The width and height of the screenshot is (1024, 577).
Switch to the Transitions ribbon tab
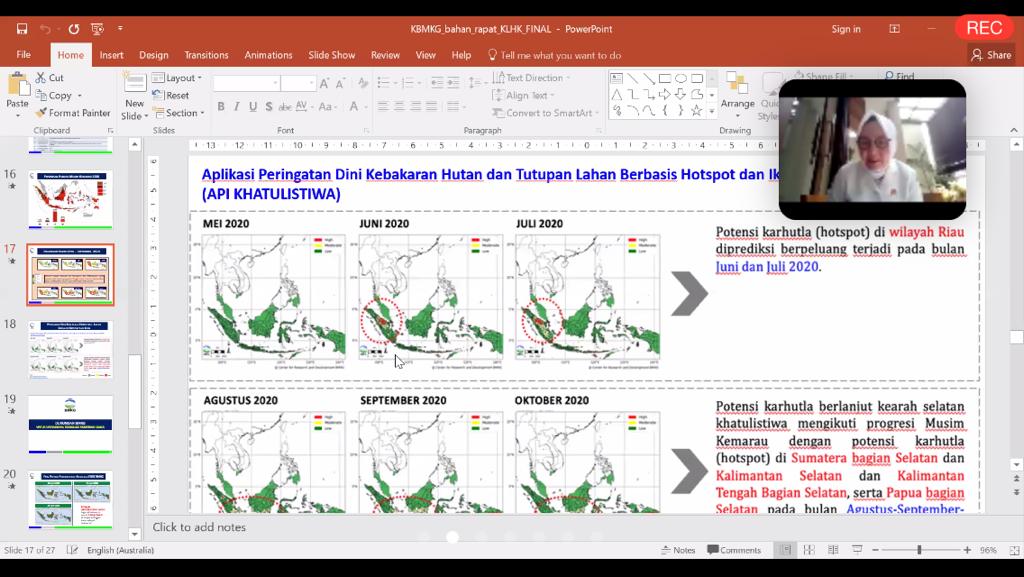pyautogui.click(x=206, y=55)
